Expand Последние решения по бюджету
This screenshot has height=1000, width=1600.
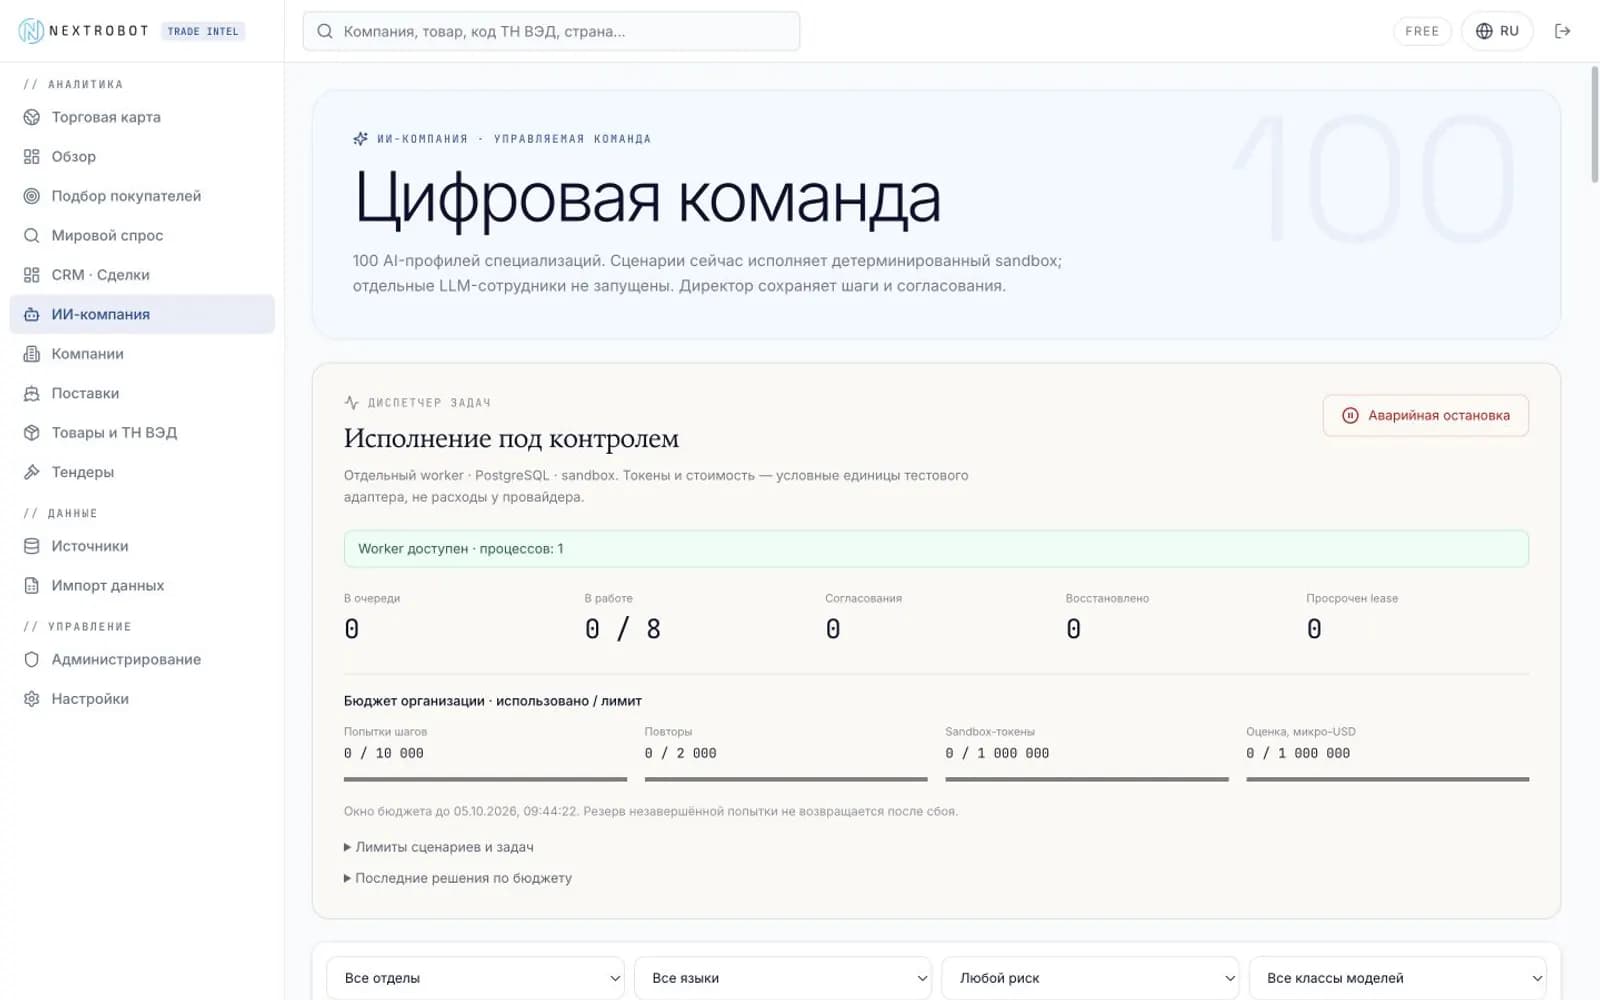458,878
